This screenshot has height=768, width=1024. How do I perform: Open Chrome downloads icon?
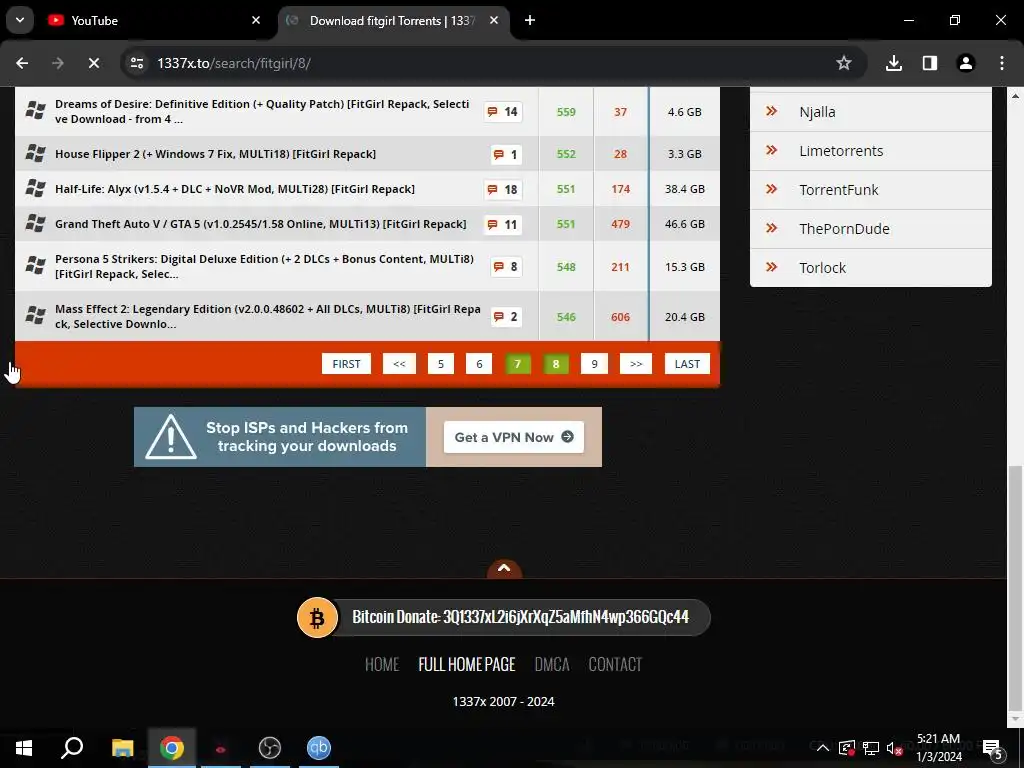pyautogui.click(x=894, y=63)
